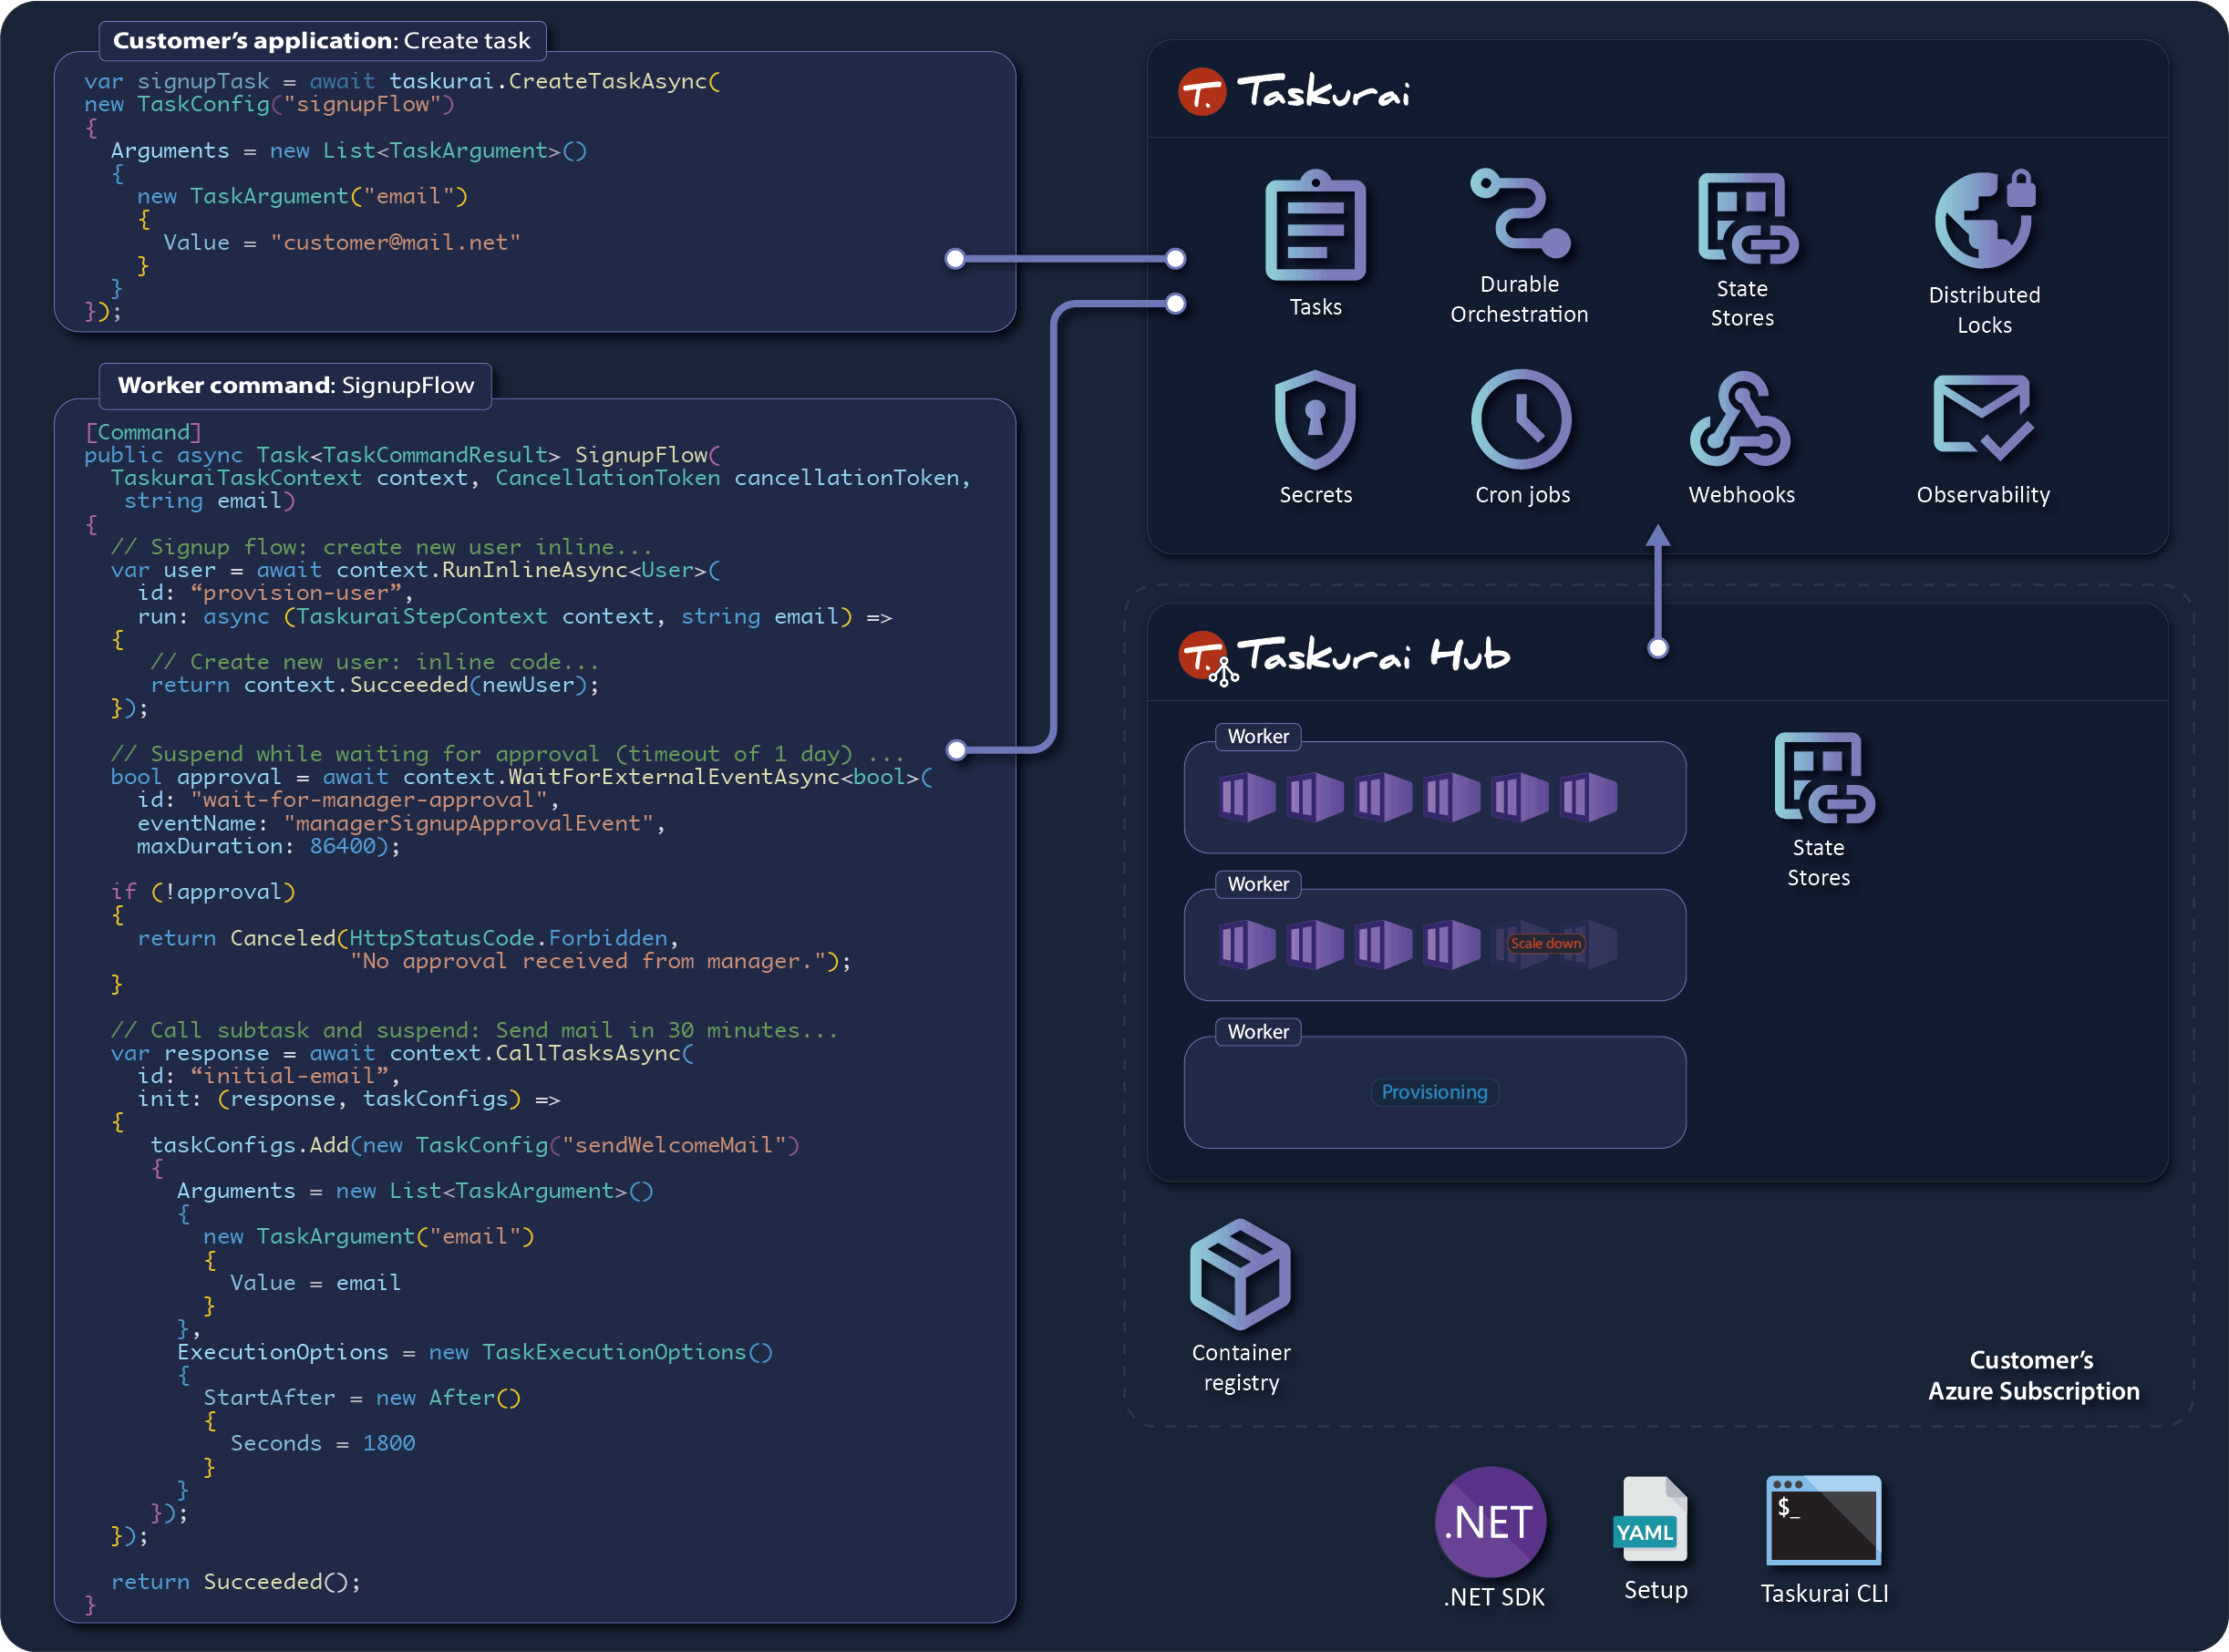Open the Container registry box icon

[x=1240, y=1274]
